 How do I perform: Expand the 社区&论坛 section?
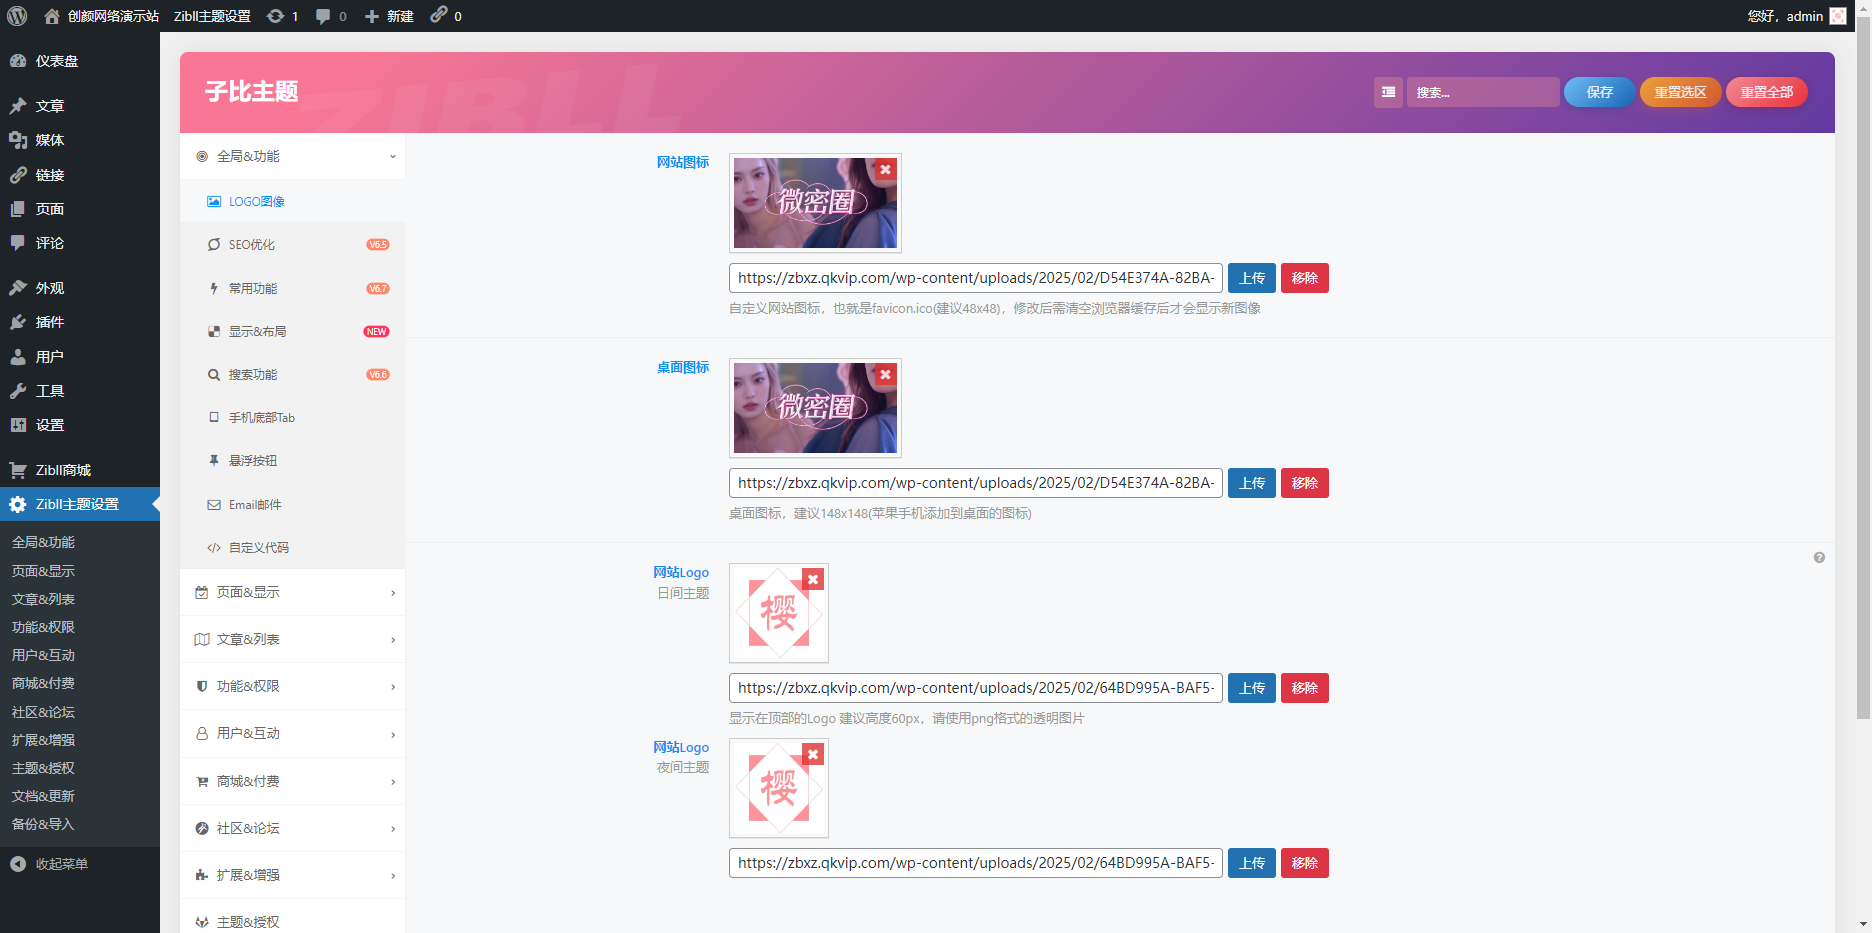tap(292, 828)
